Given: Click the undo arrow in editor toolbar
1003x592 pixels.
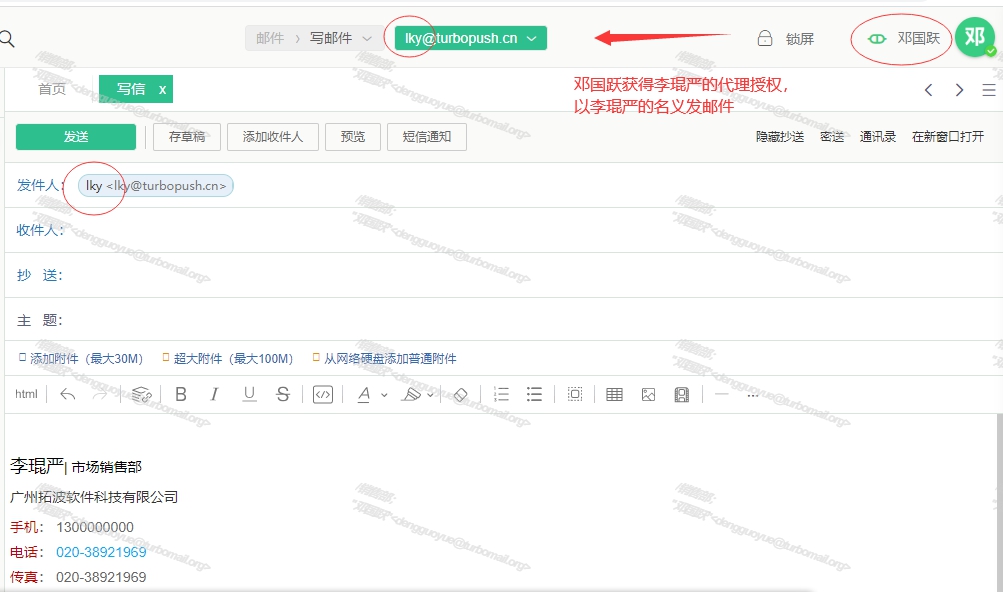Looking at the screenshot, I should tap(68, 395).
